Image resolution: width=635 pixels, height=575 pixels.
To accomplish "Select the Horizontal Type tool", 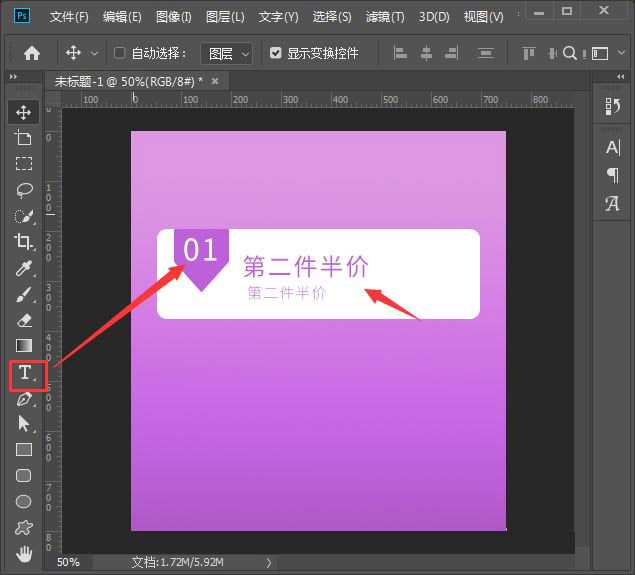I will pyautogui.click(x=24, y=373).
